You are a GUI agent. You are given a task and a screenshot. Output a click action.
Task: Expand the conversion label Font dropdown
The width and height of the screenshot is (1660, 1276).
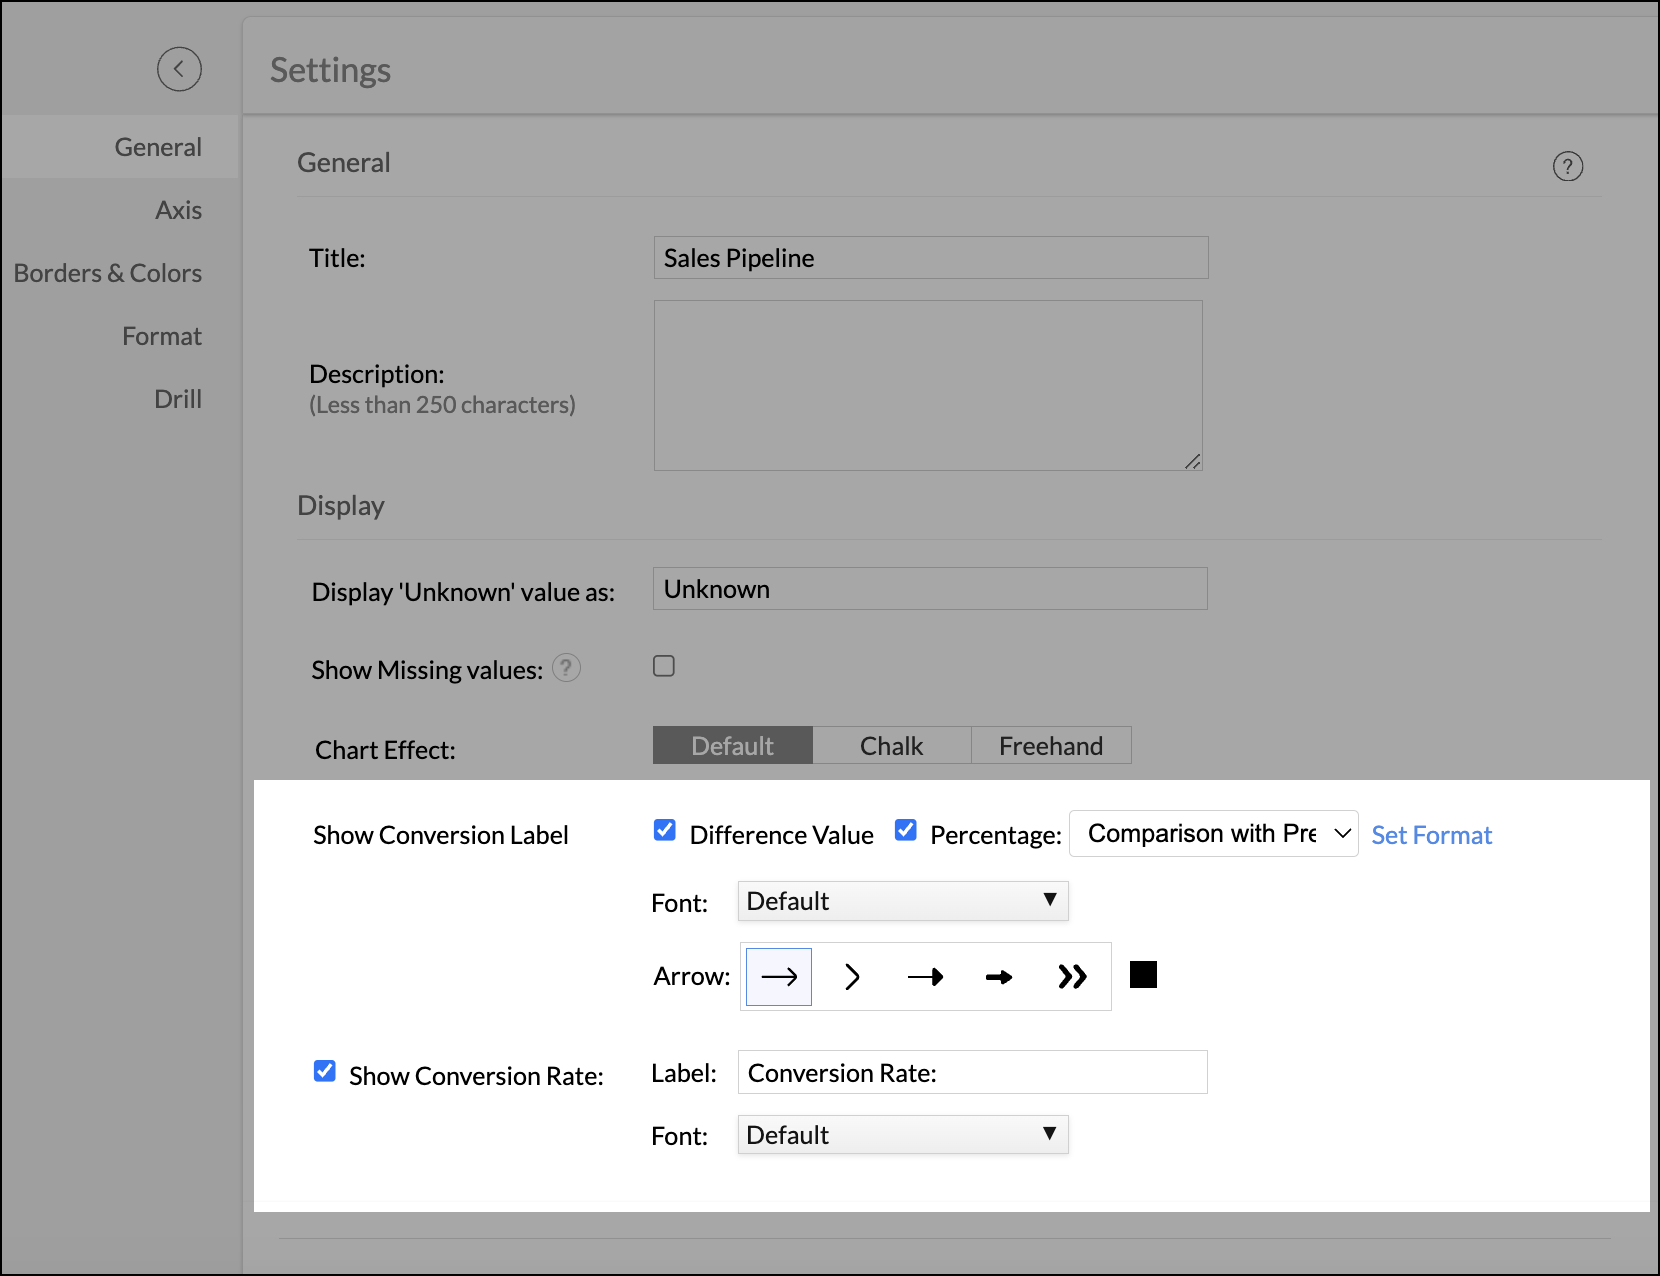pyautogui.click(x=902, y=901)
